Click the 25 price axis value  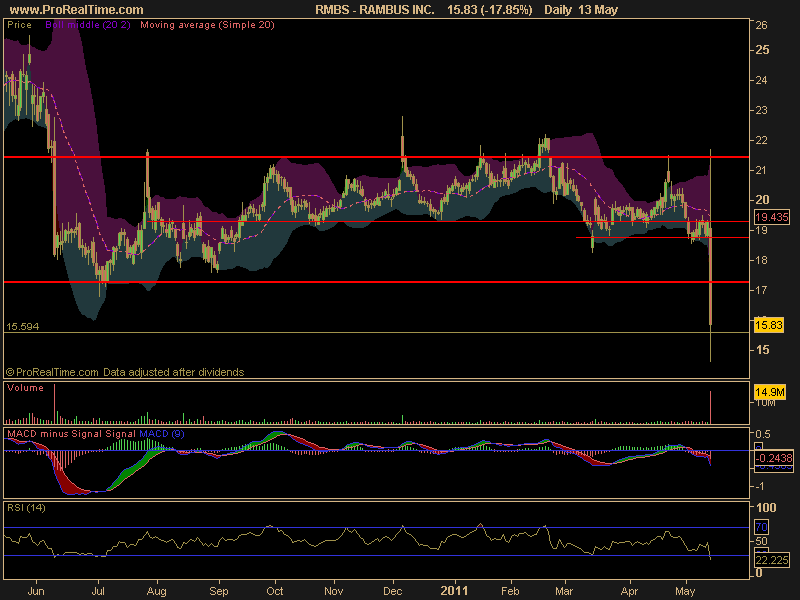(x=762, y=49)
